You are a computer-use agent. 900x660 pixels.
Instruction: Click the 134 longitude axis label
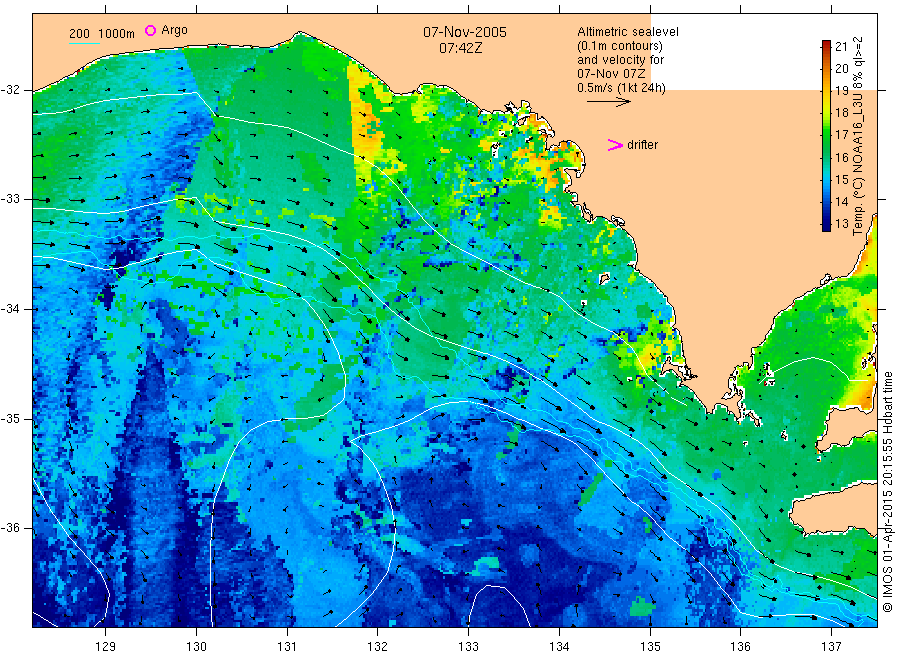click(559, 647)
